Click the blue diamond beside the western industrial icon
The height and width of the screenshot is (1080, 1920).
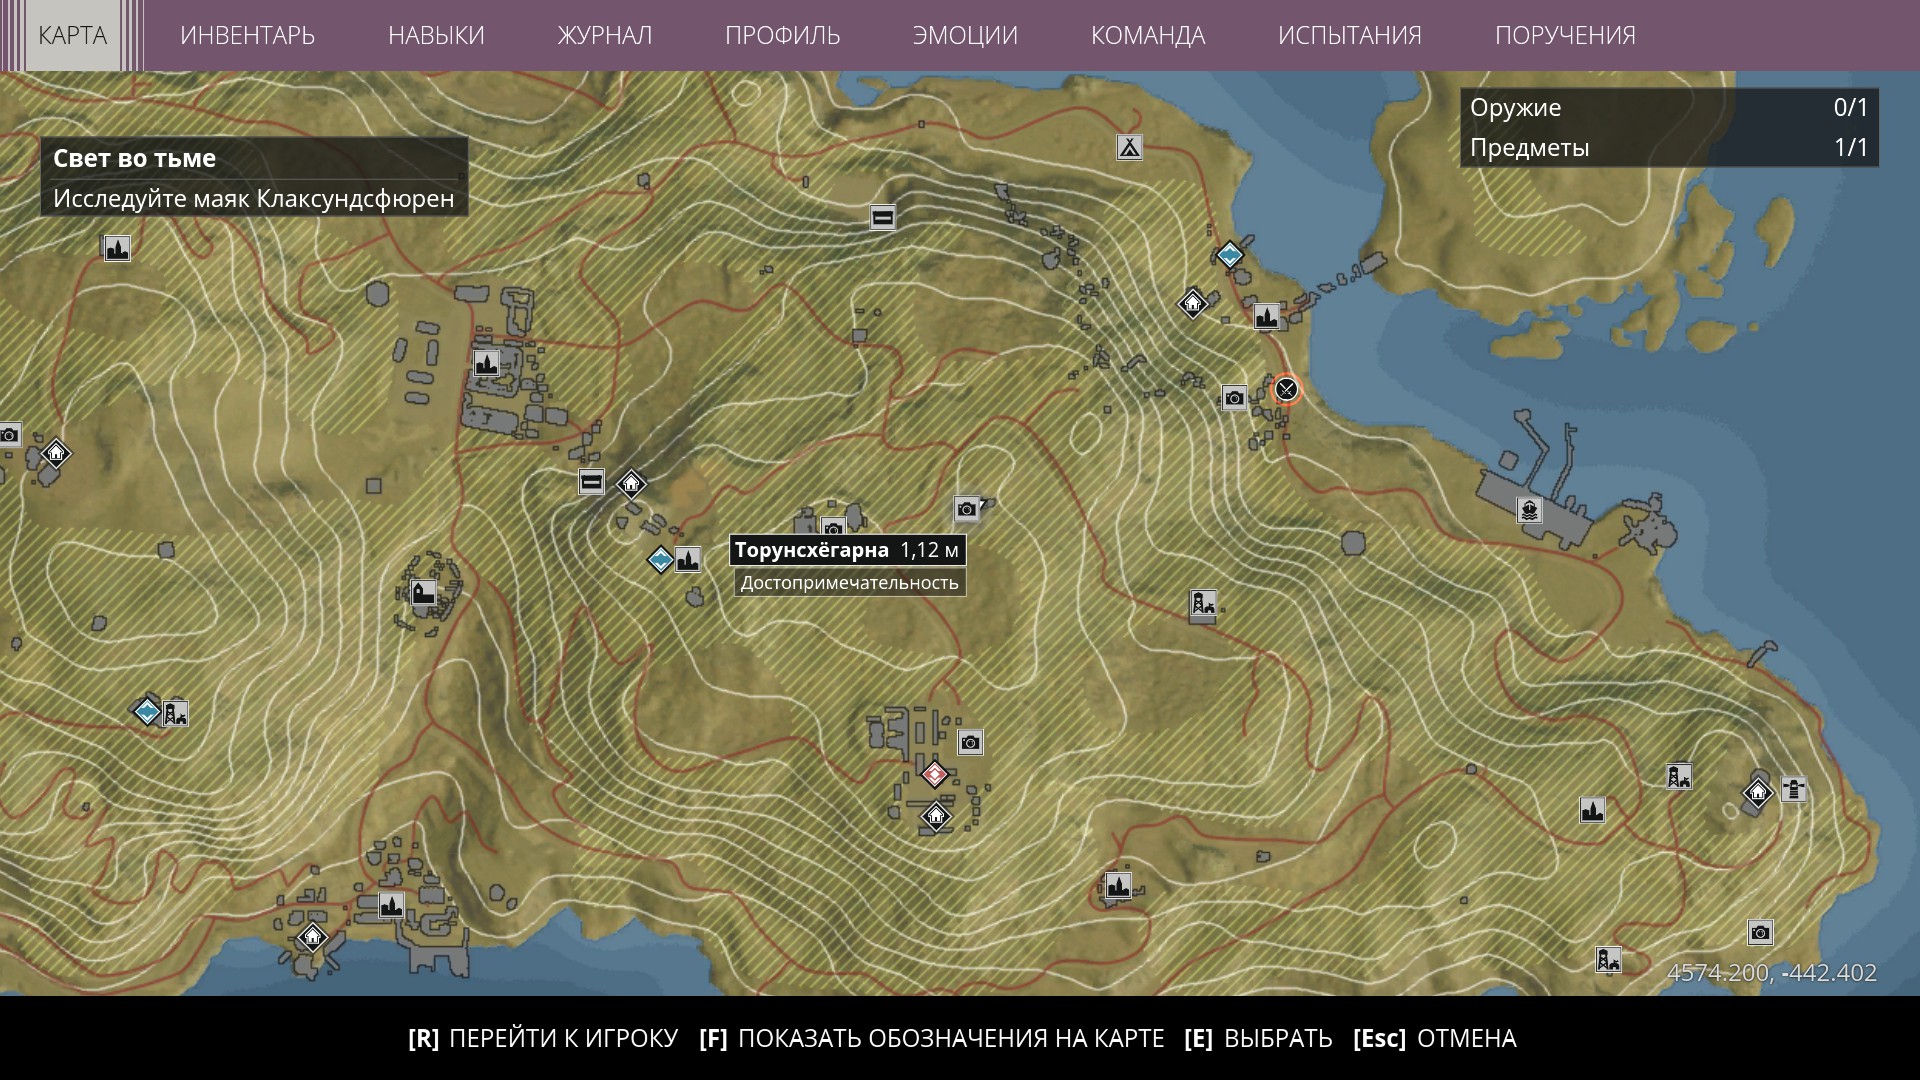coord(147,711)
